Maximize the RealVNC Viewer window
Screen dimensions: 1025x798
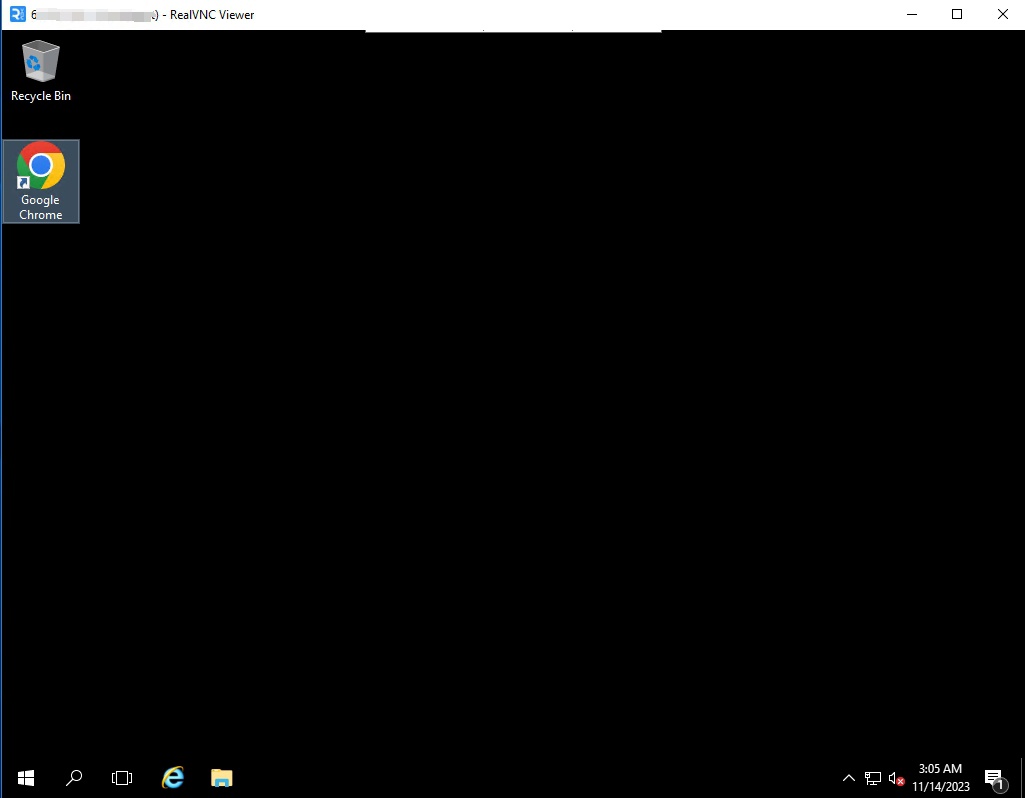pos(956,14)
